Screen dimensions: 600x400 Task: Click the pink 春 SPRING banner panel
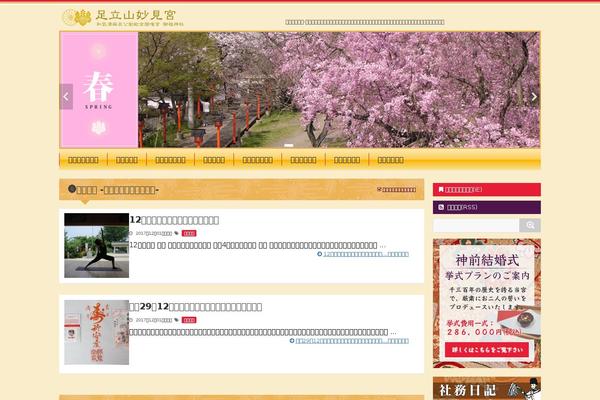(99, 90)
